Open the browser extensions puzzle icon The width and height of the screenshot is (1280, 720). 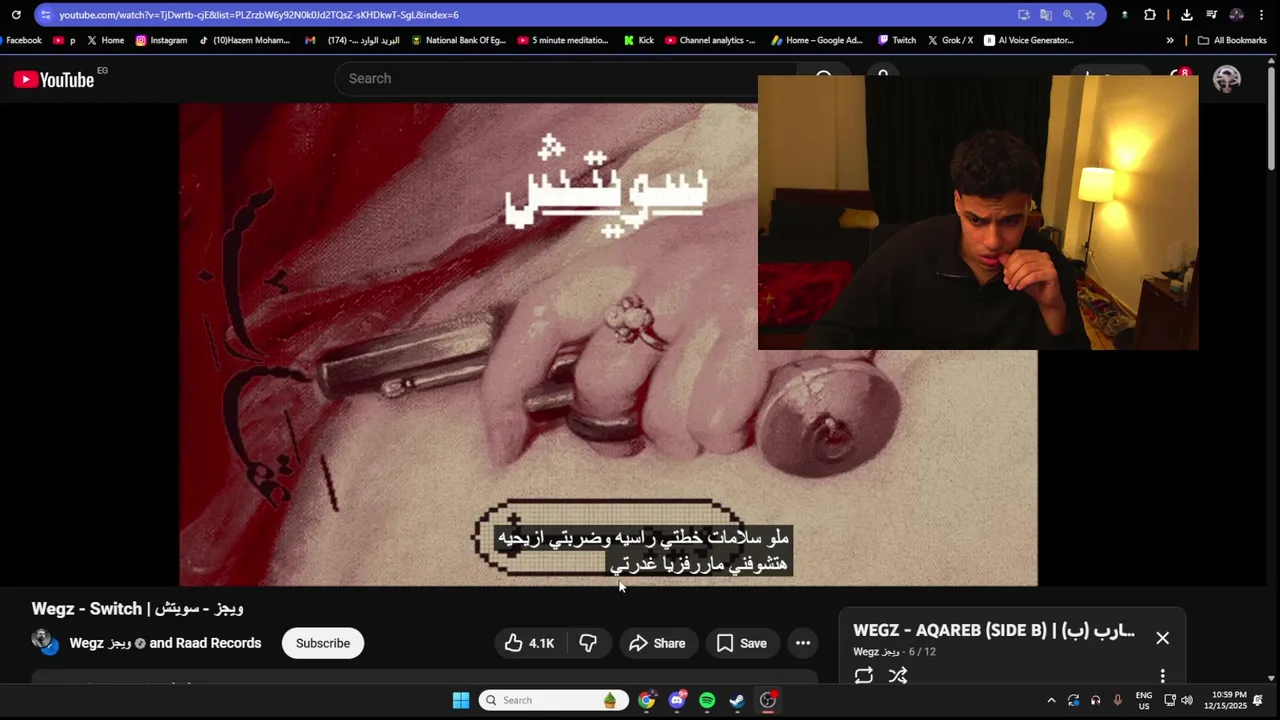pos(1150,15)
